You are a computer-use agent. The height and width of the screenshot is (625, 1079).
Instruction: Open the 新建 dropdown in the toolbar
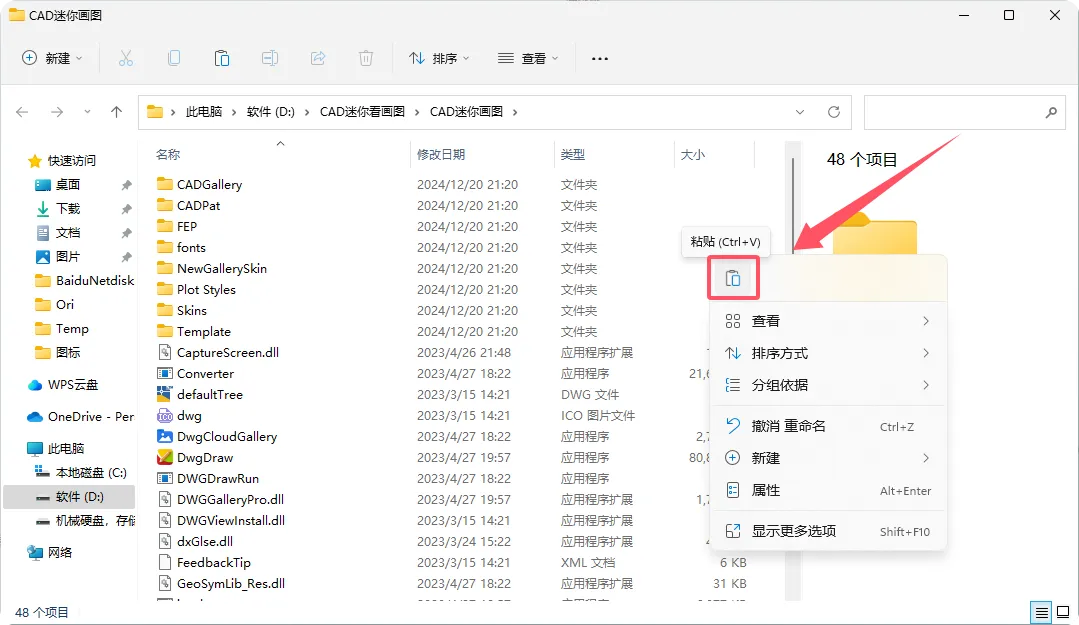coord(53,59)
